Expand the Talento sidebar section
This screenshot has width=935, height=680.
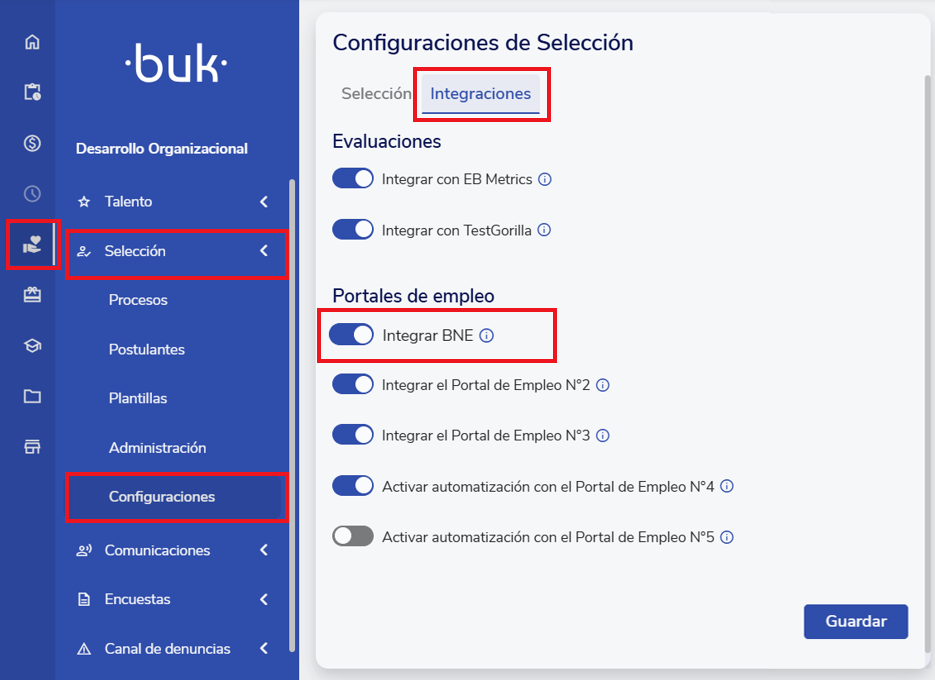264,202
